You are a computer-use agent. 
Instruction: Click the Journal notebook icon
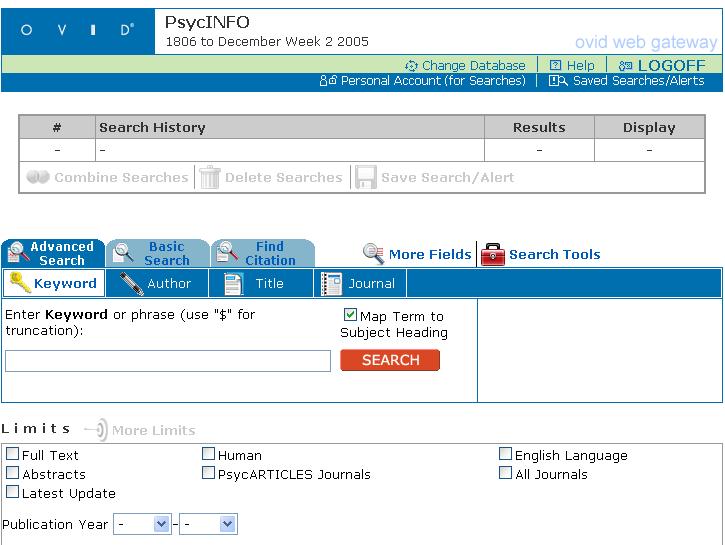(332, 284)
